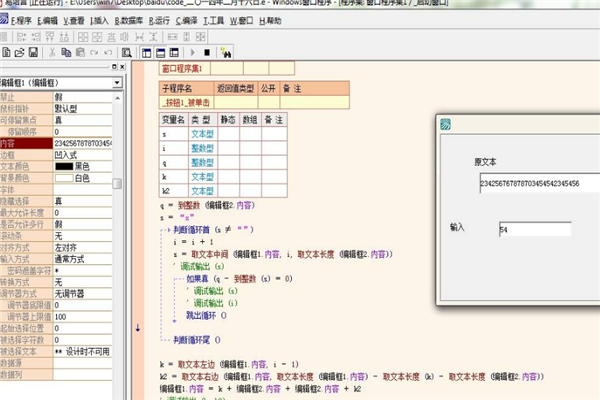Image resolution: width=600 pixels, height=400 pixels.
Task: Click the equal vertical spacing icon
Action: point(153,37)
